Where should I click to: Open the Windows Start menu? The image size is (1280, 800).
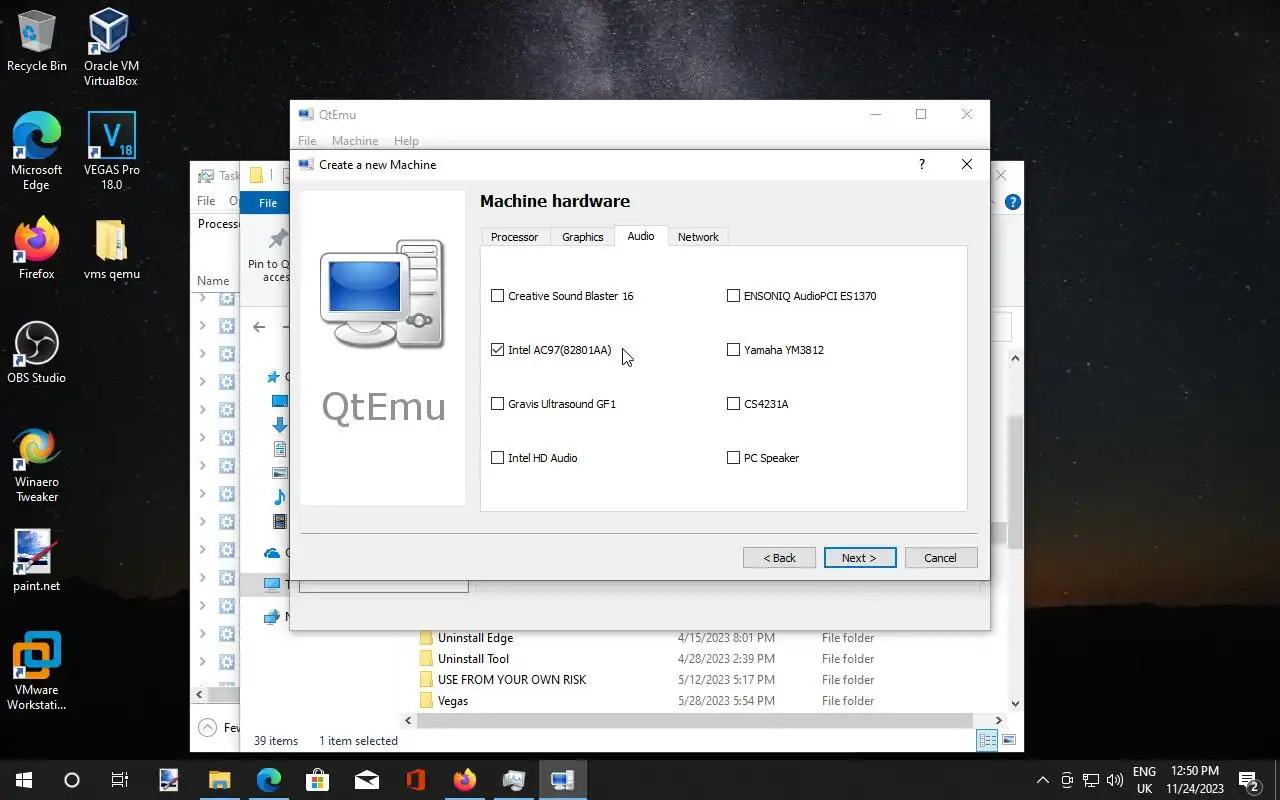[24, 780]
